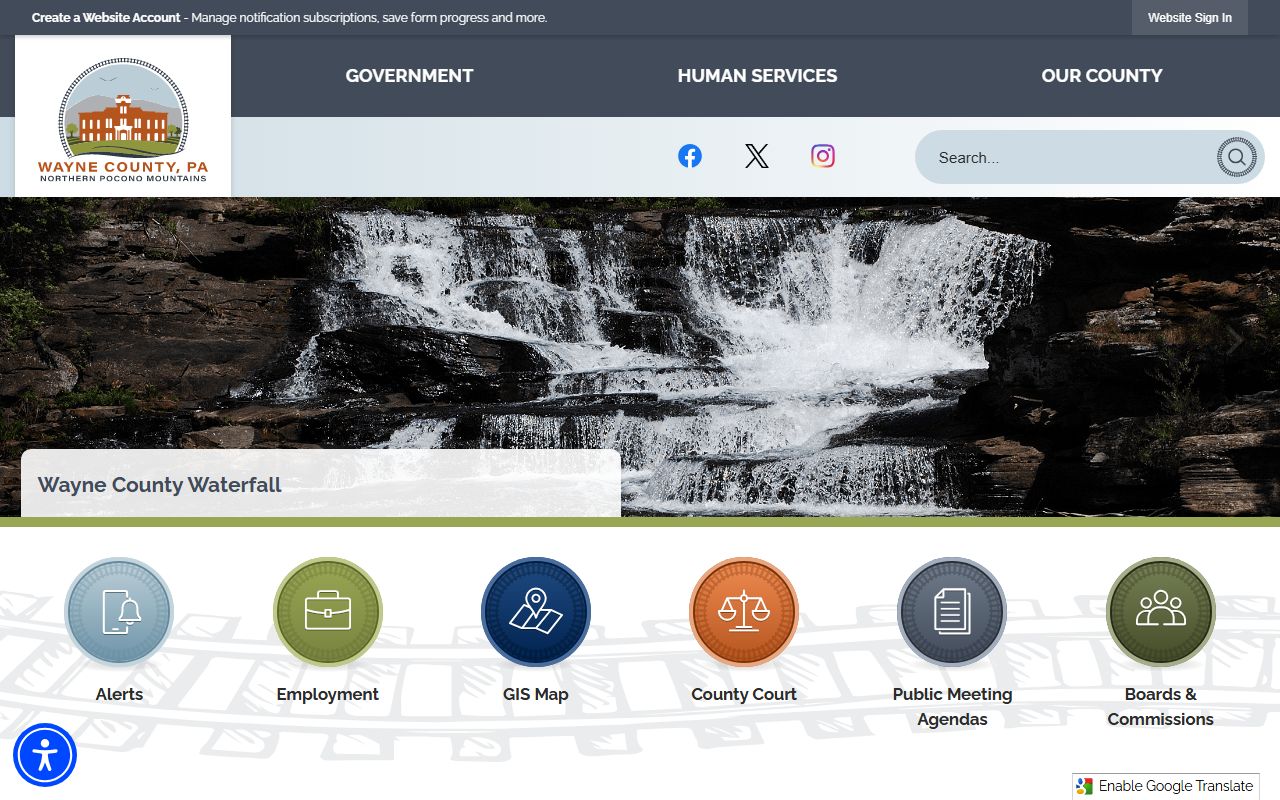The width and height of the screenshot is (1280, 800).
Task: Click the Create a Website Account link
Action: [106, 18]
